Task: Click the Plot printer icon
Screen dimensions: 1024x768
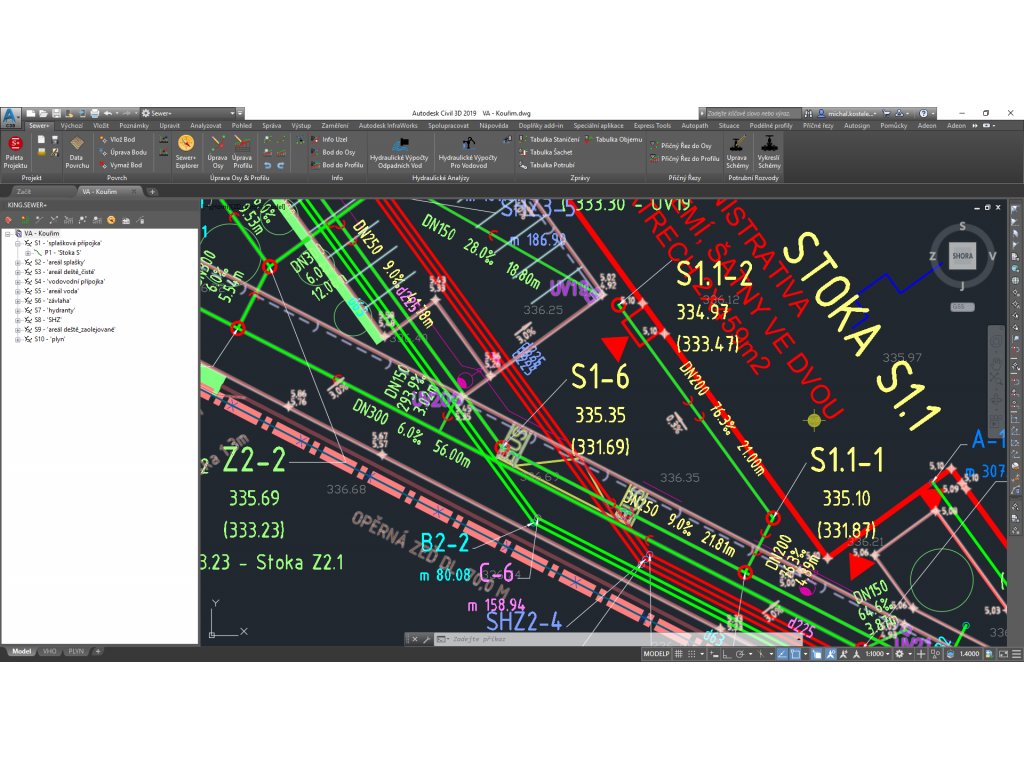Action: (95, 113)
